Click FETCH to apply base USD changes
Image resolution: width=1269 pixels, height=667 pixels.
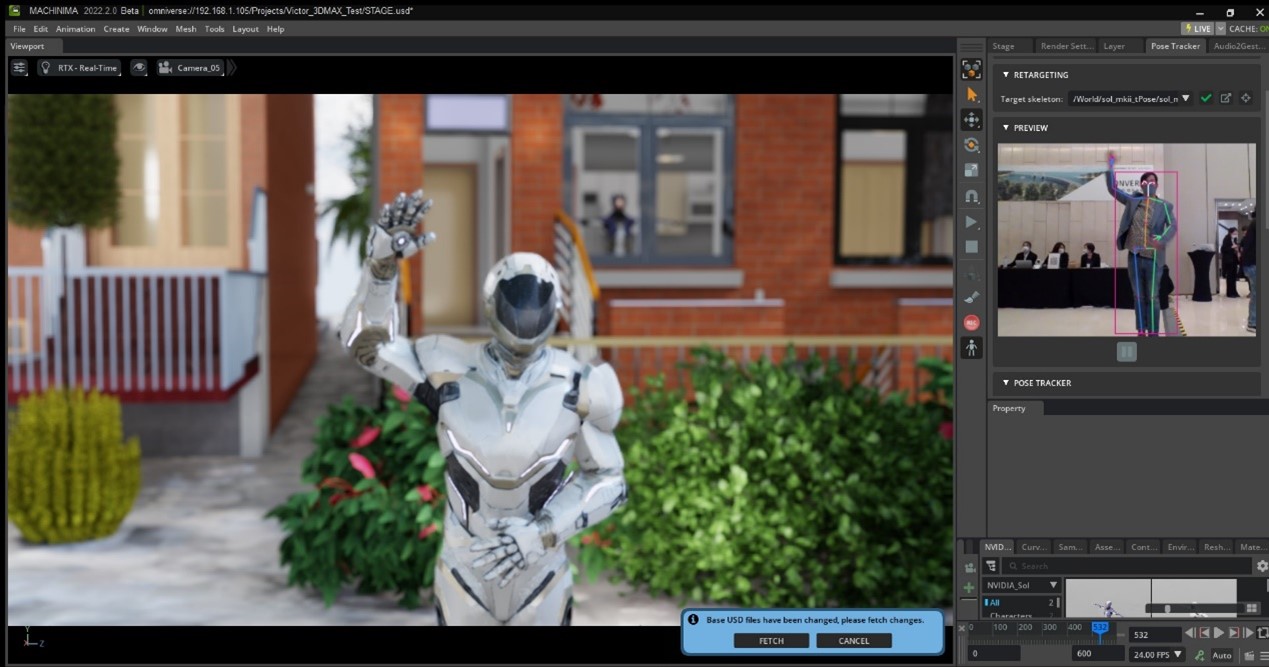[x=771, y=640]
